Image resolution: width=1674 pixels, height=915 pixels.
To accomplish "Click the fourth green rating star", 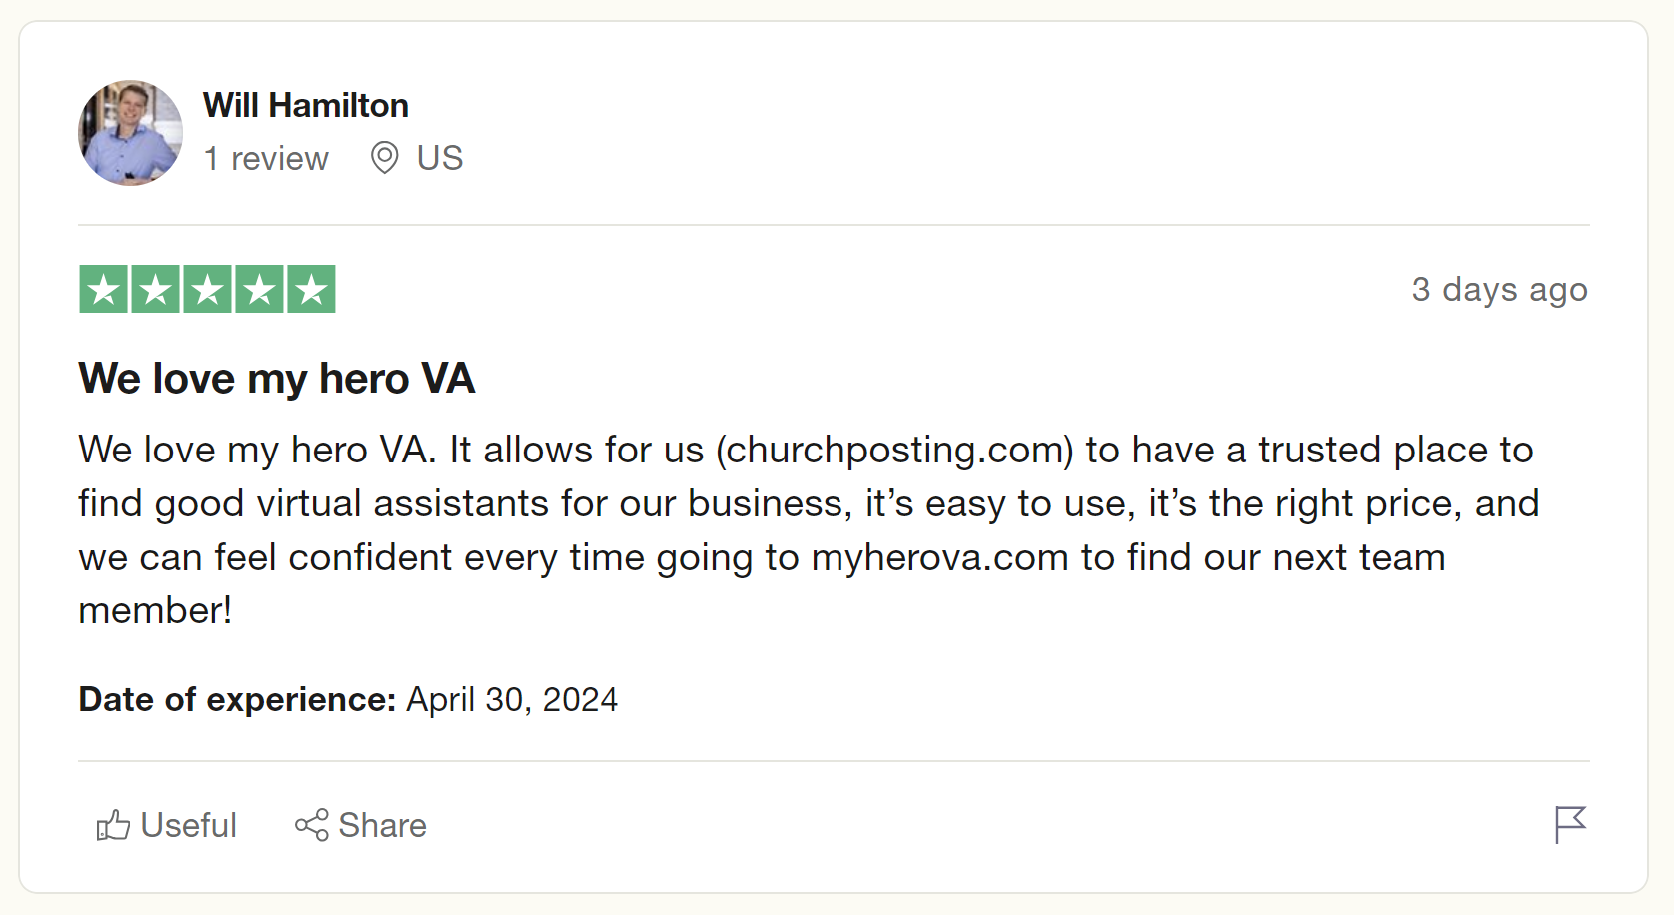I will click(260, 290).
